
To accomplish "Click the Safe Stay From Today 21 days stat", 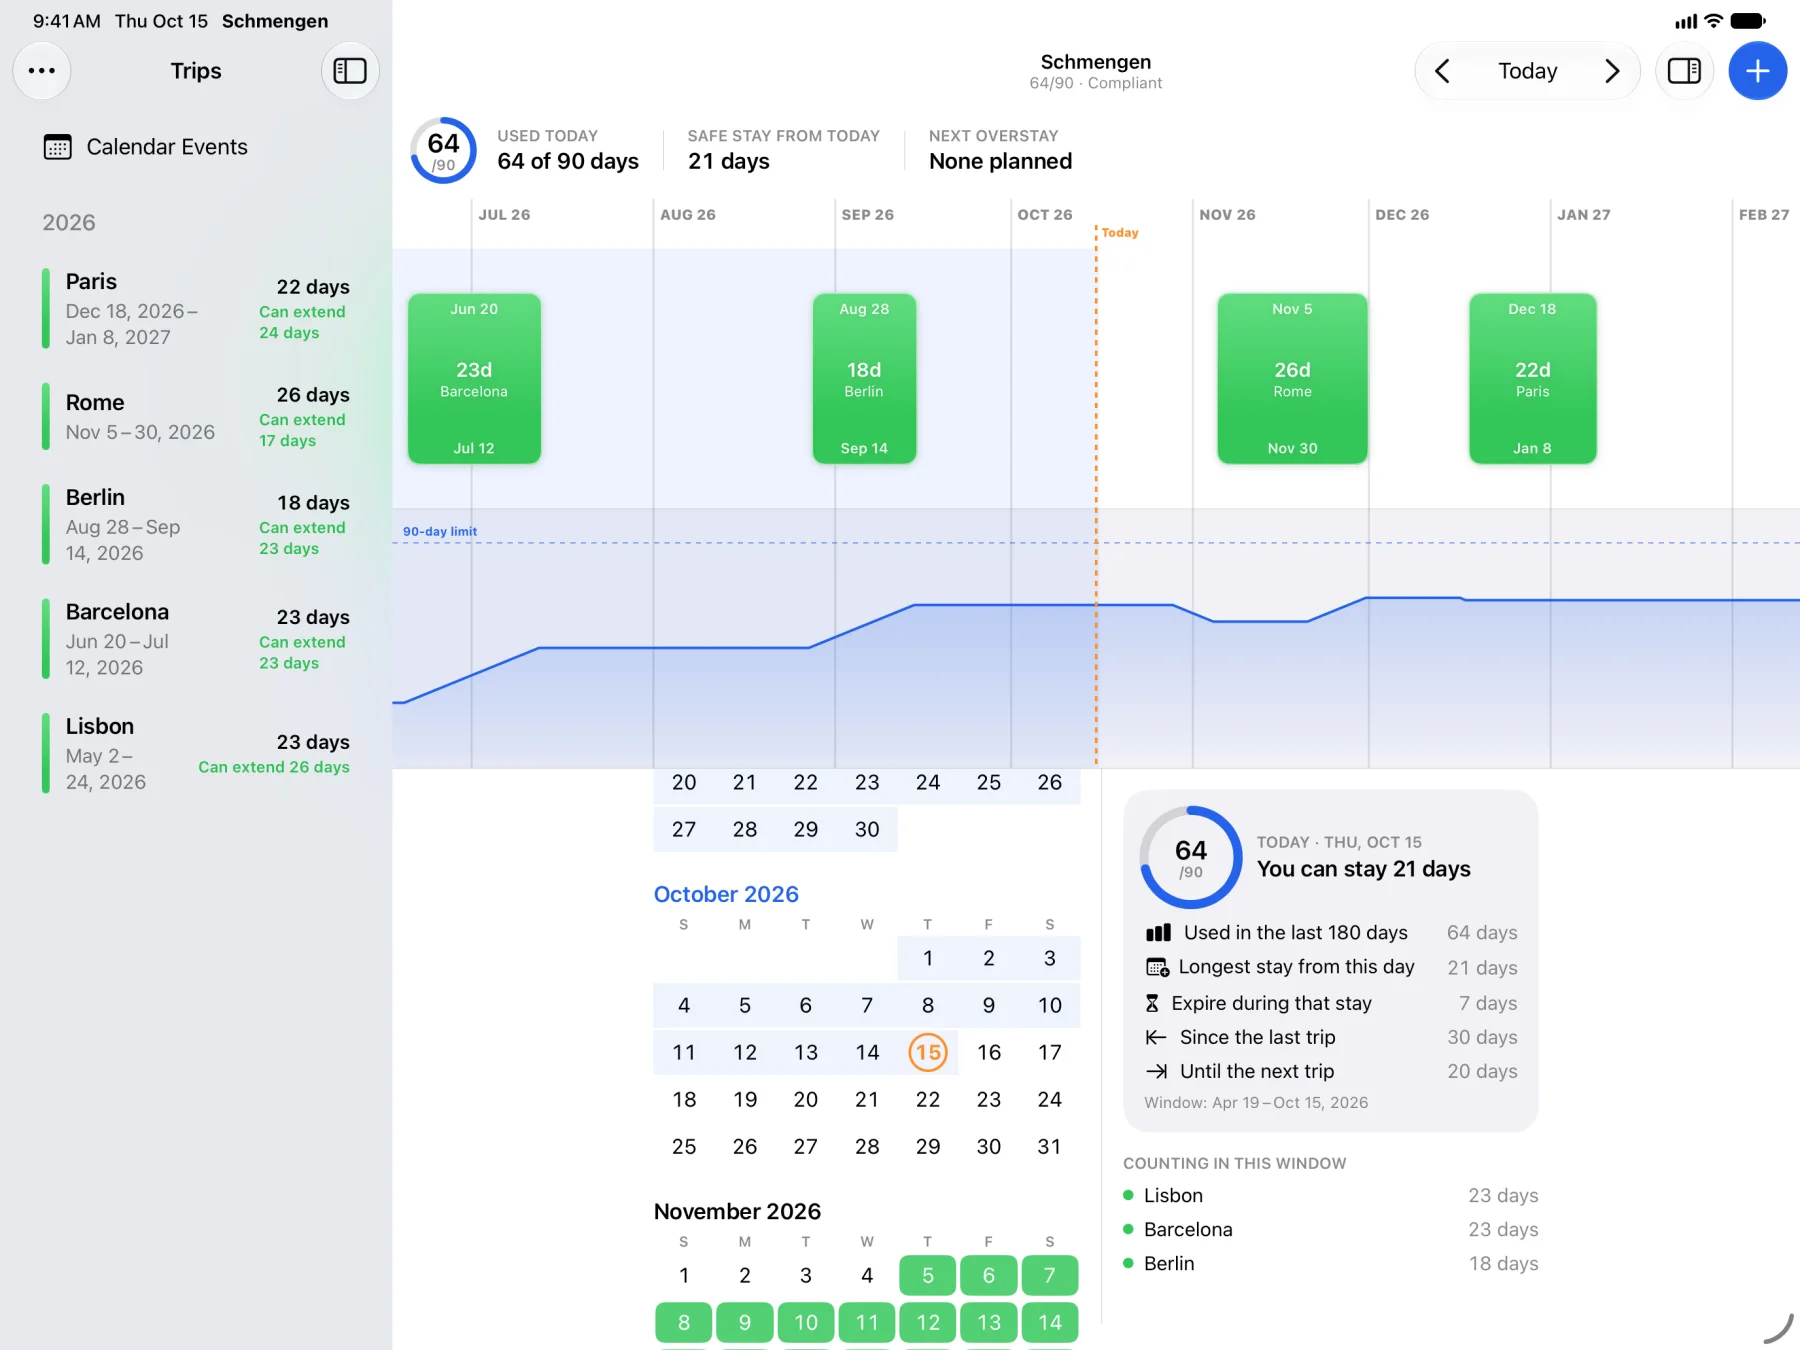I will 783,150.
